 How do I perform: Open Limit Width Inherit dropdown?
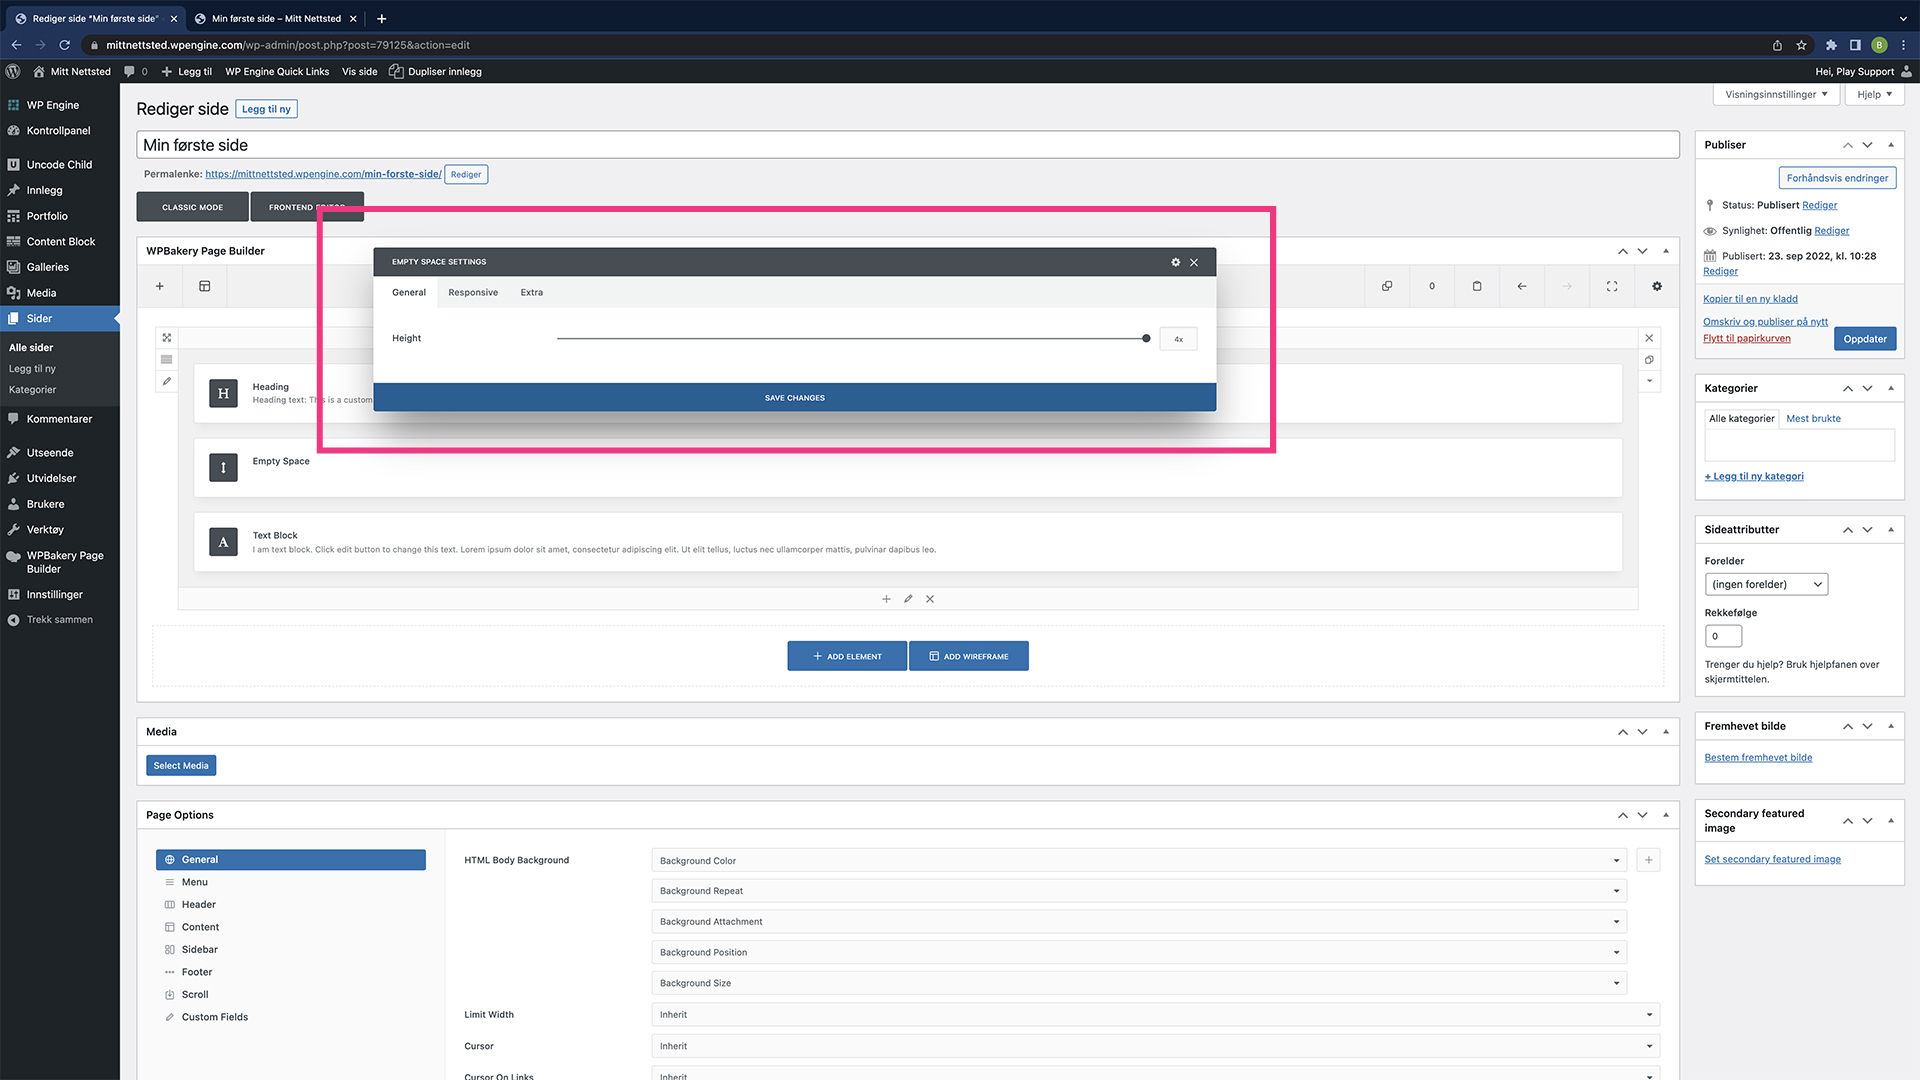[1155, 1015]
